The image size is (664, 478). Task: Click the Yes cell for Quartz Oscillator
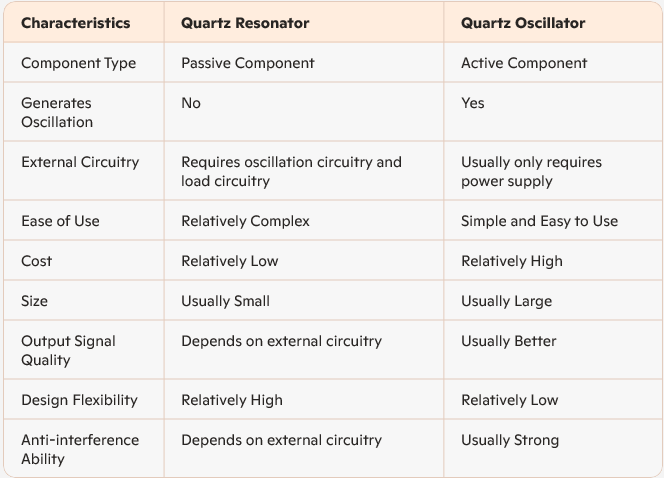point(473,103)
